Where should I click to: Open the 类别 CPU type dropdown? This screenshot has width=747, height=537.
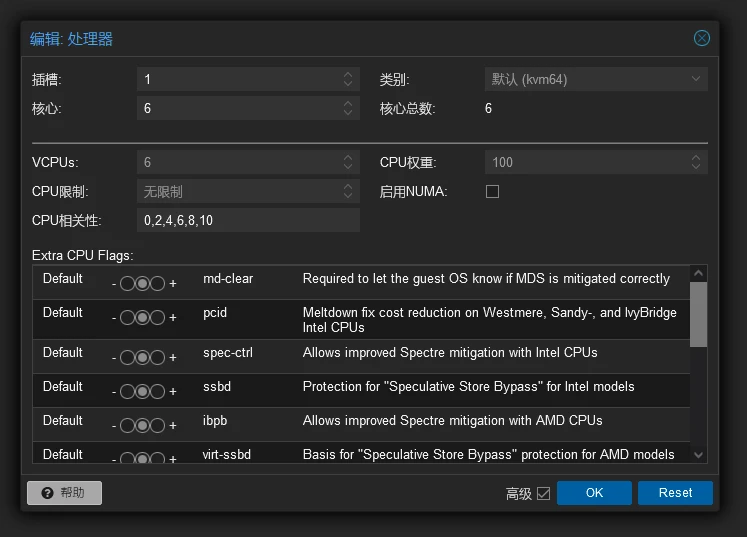(596, 79)
